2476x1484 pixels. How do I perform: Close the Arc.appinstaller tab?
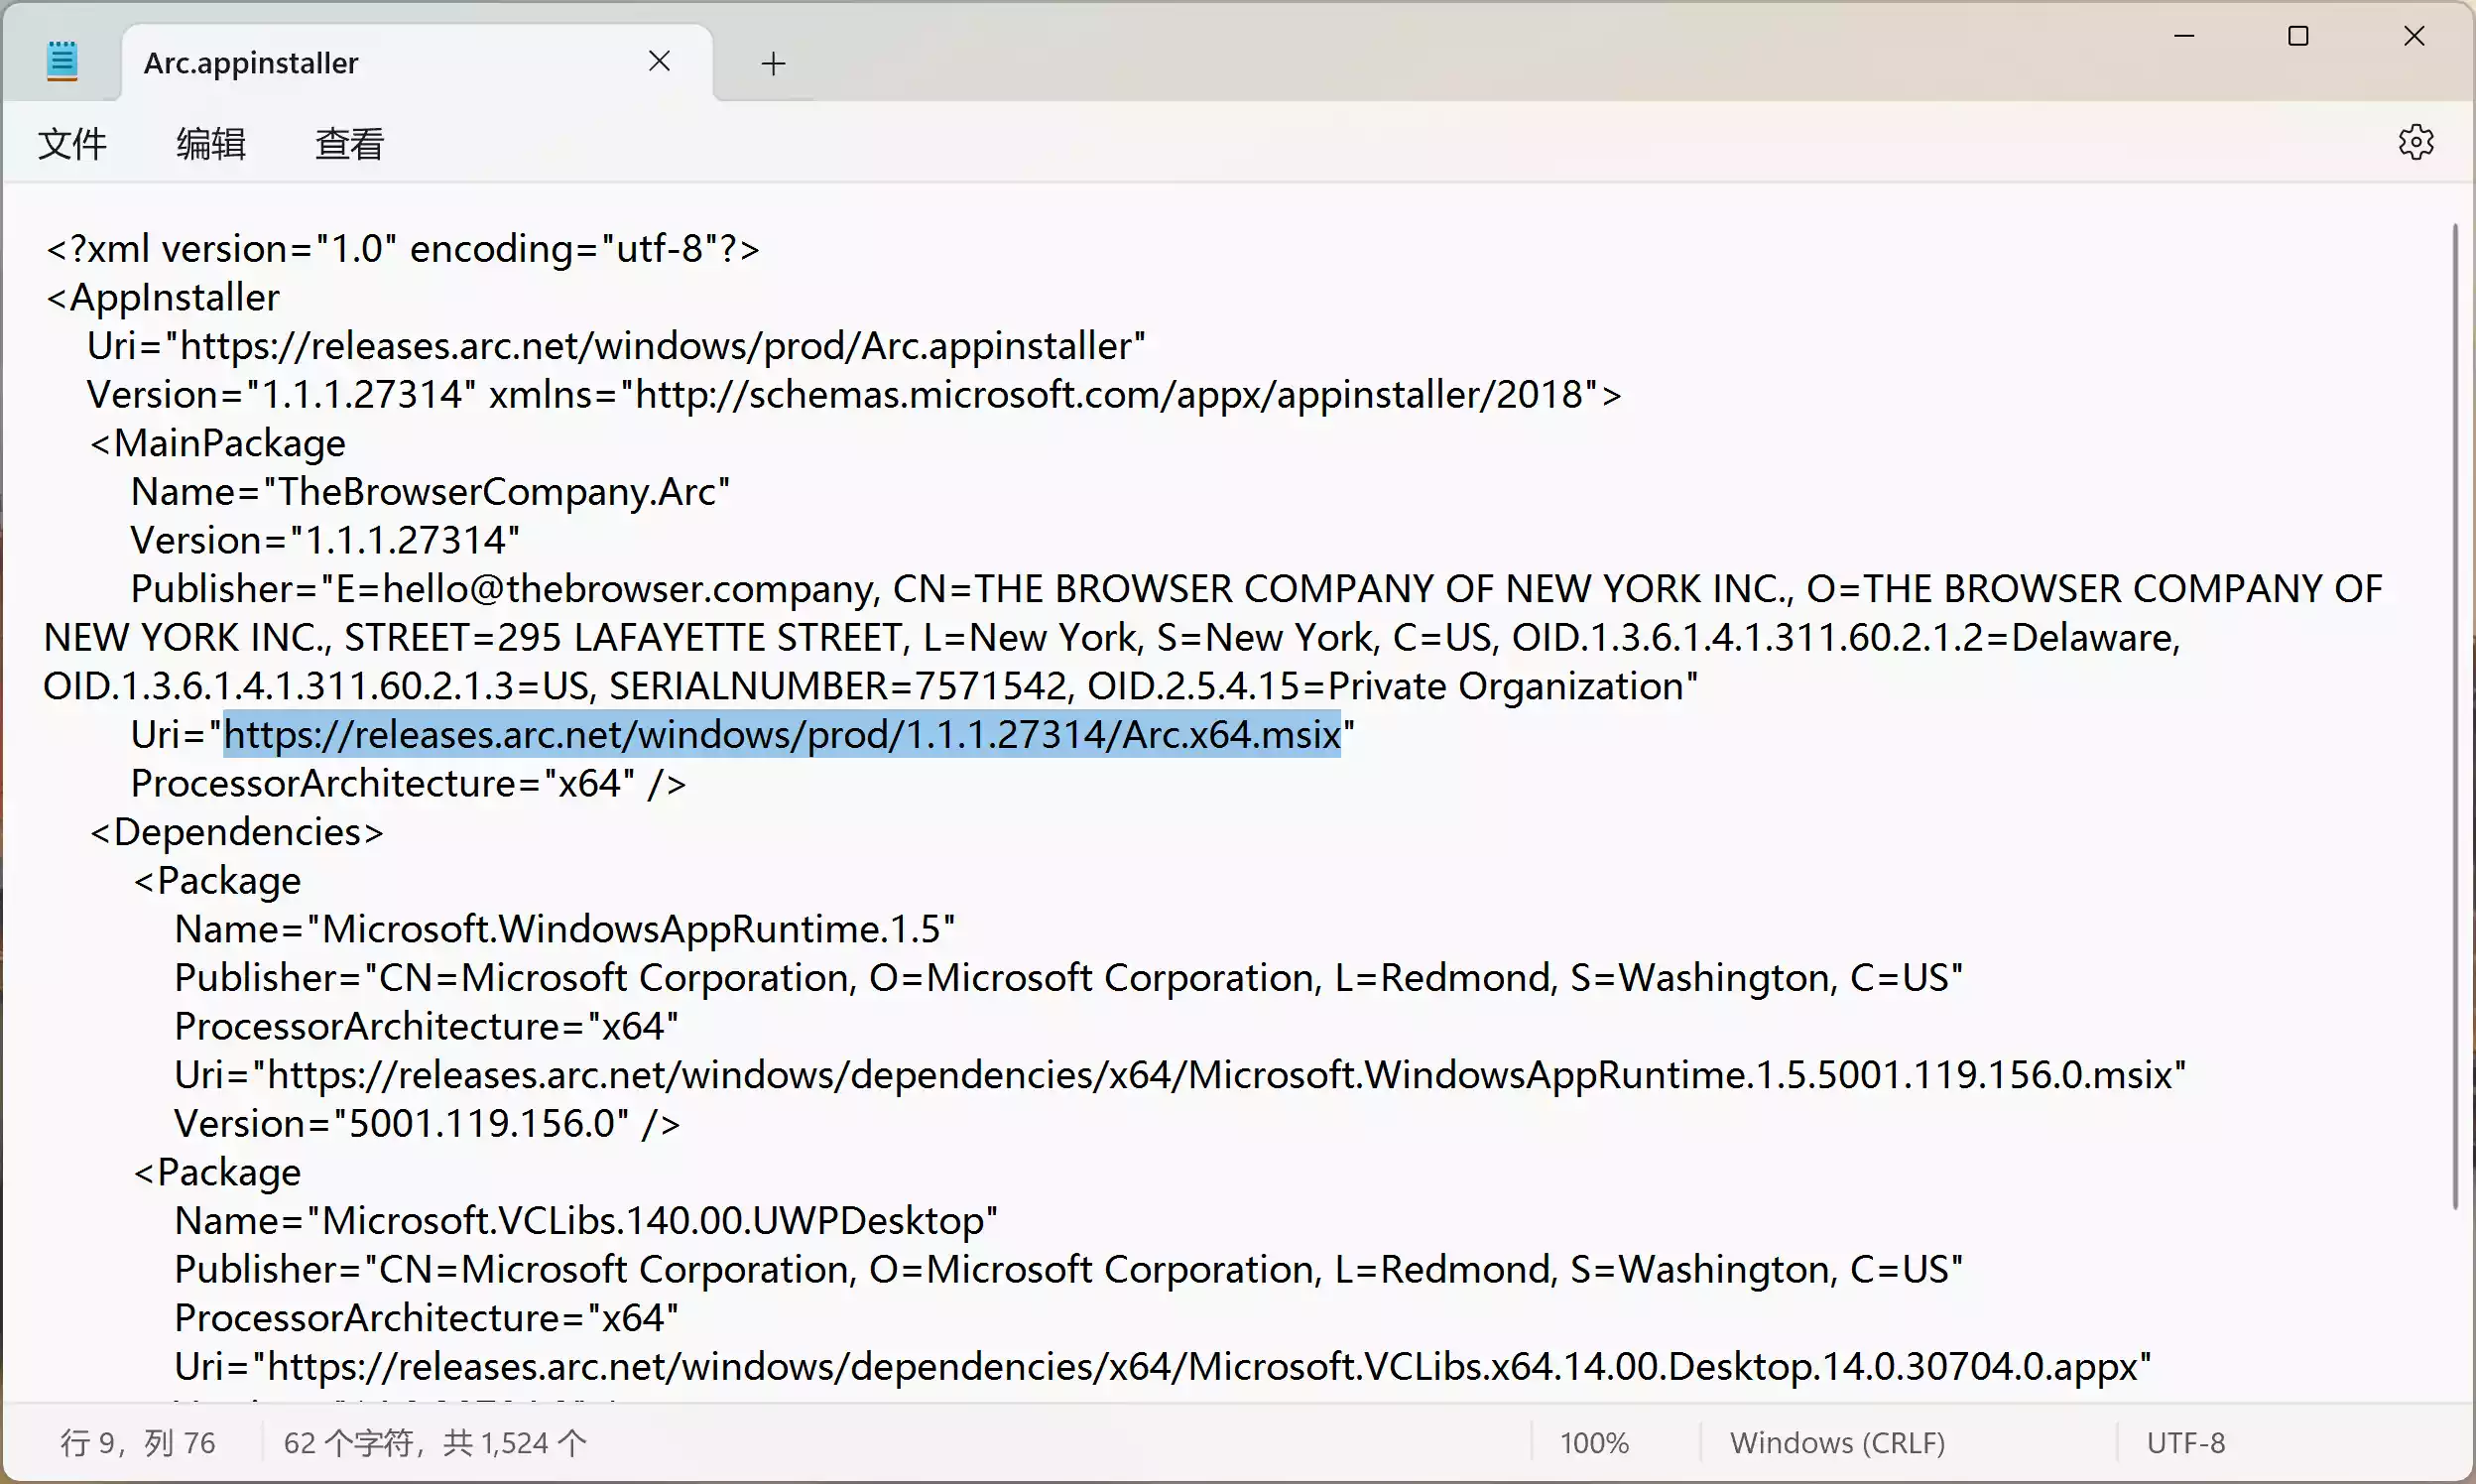coord(659,62)
